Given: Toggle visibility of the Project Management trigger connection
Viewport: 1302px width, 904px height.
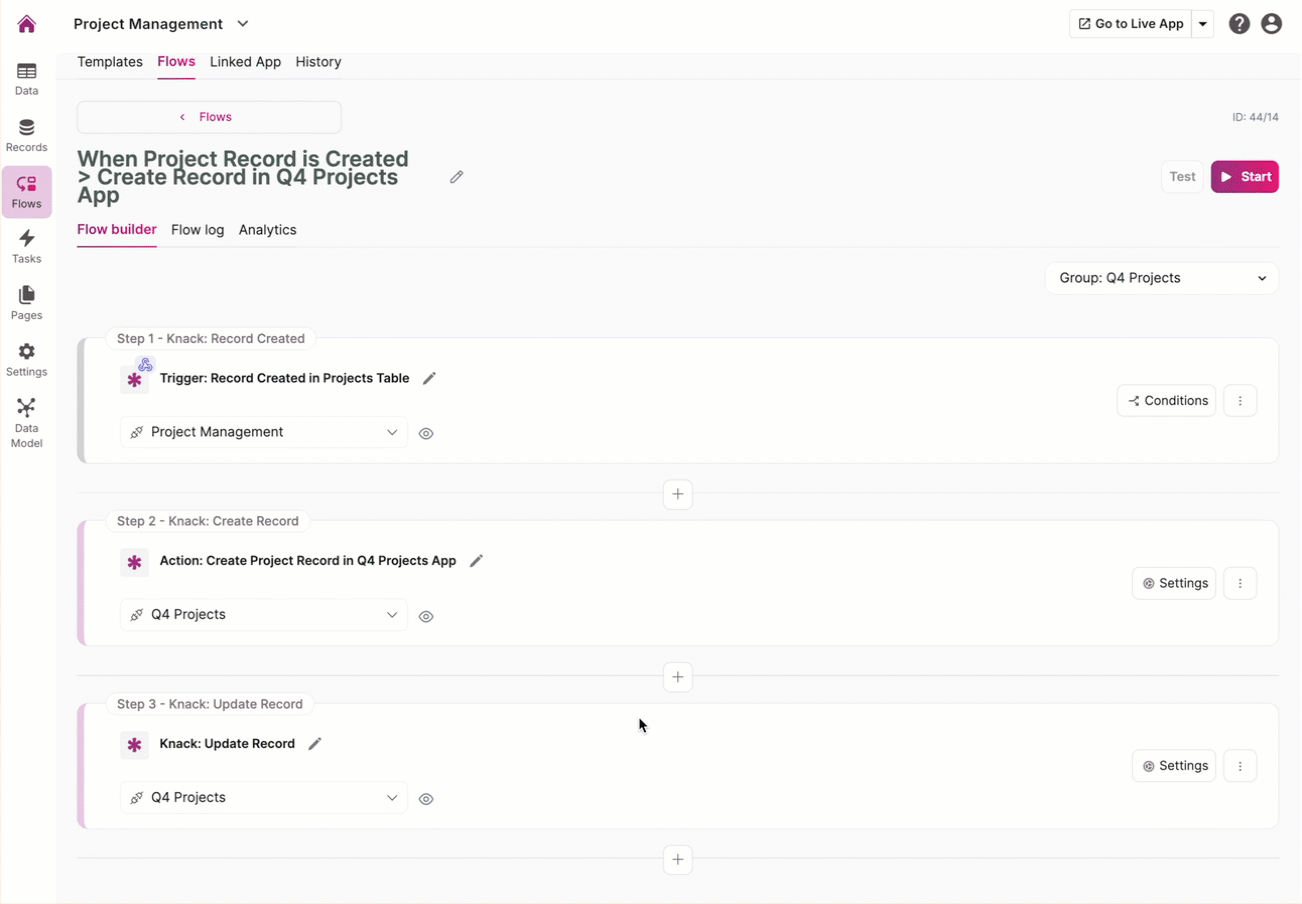Looking at the screenshot, I should (426, 433).
